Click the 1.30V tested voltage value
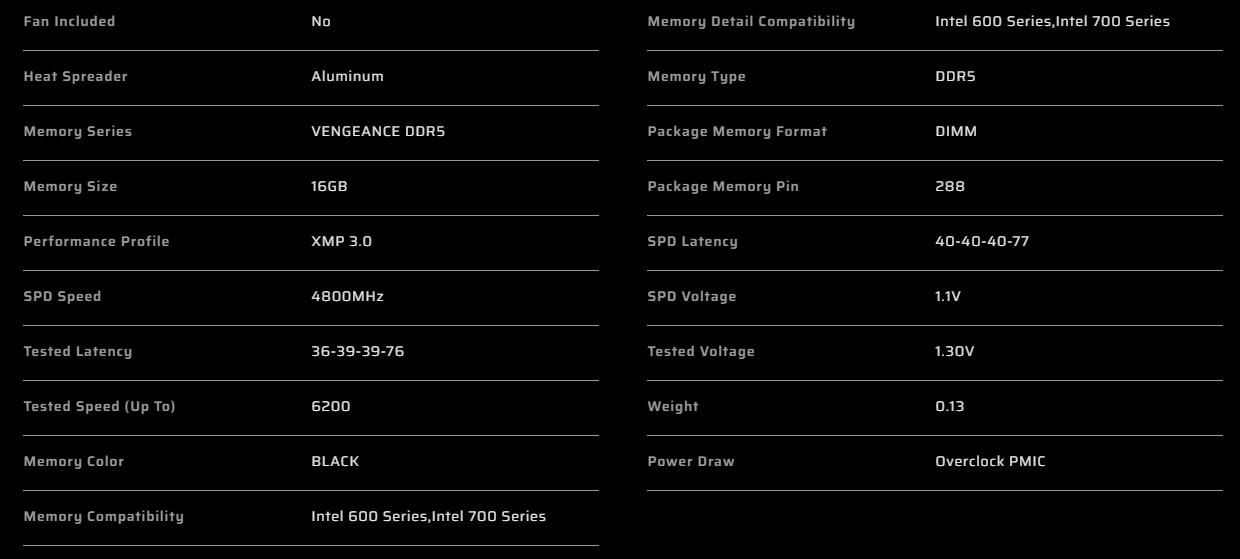 click(x=954, y=351)
